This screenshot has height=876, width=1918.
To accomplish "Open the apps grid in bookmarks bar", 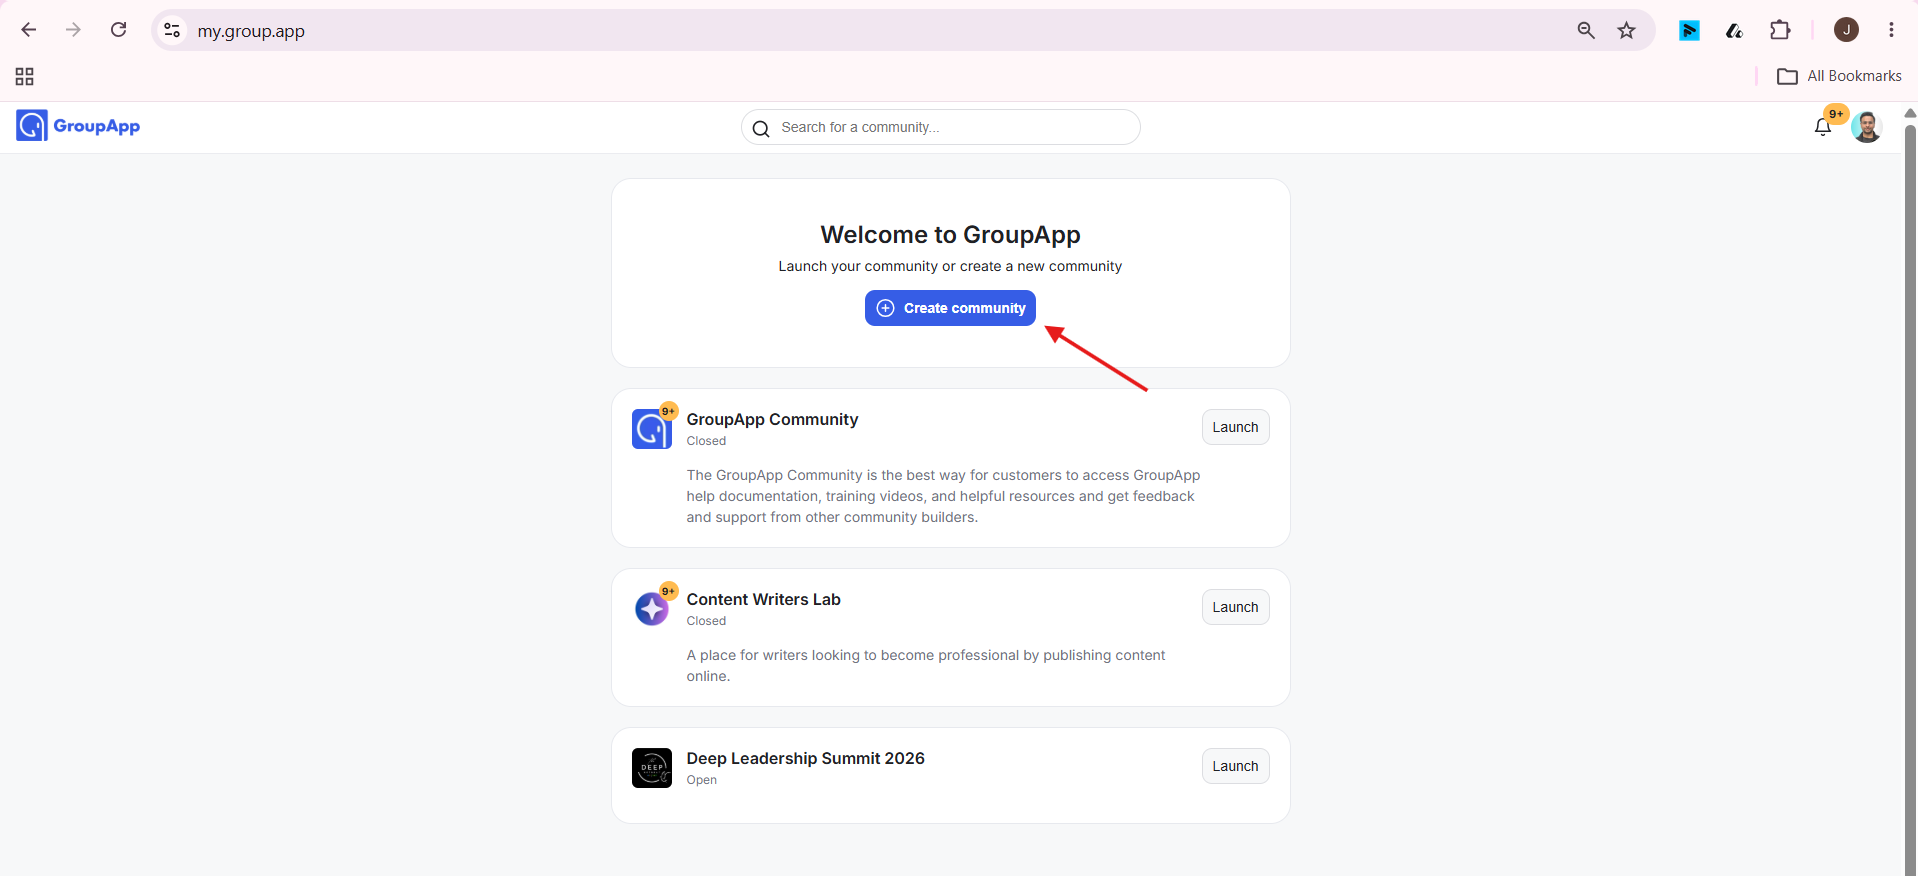I will (x=25, y=76).
